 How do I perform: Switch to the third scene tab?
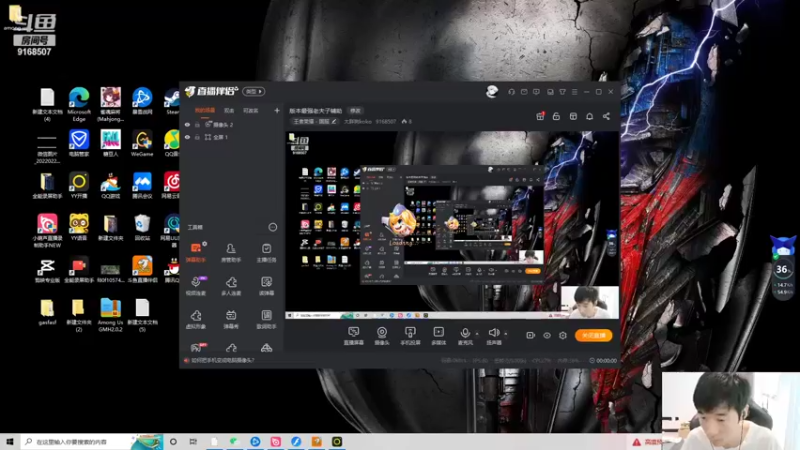[250, 111]
